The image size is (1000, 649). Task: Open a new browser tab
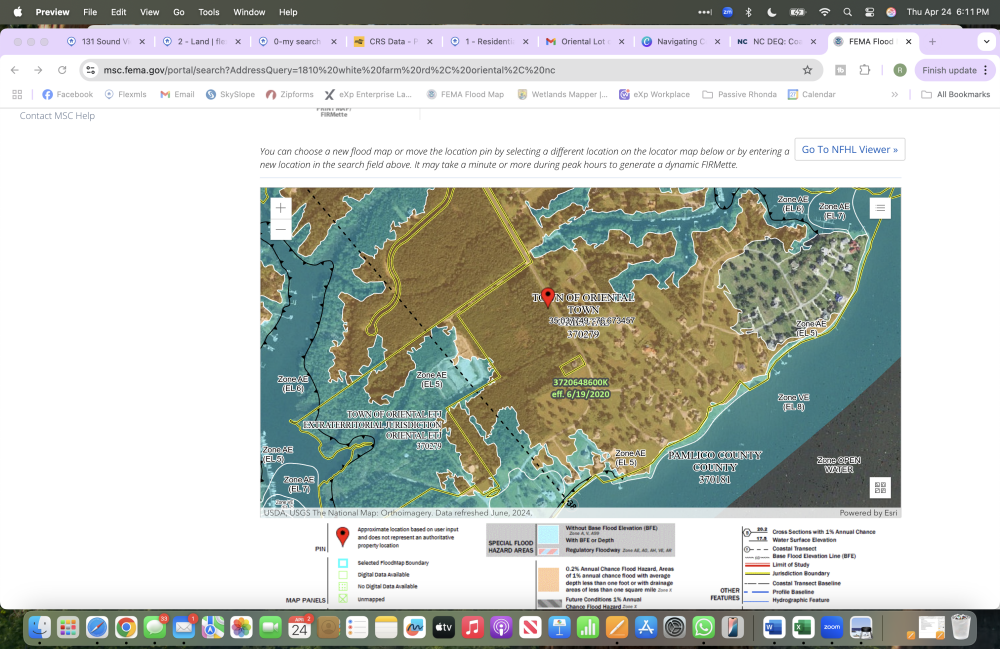click(932, 41)
